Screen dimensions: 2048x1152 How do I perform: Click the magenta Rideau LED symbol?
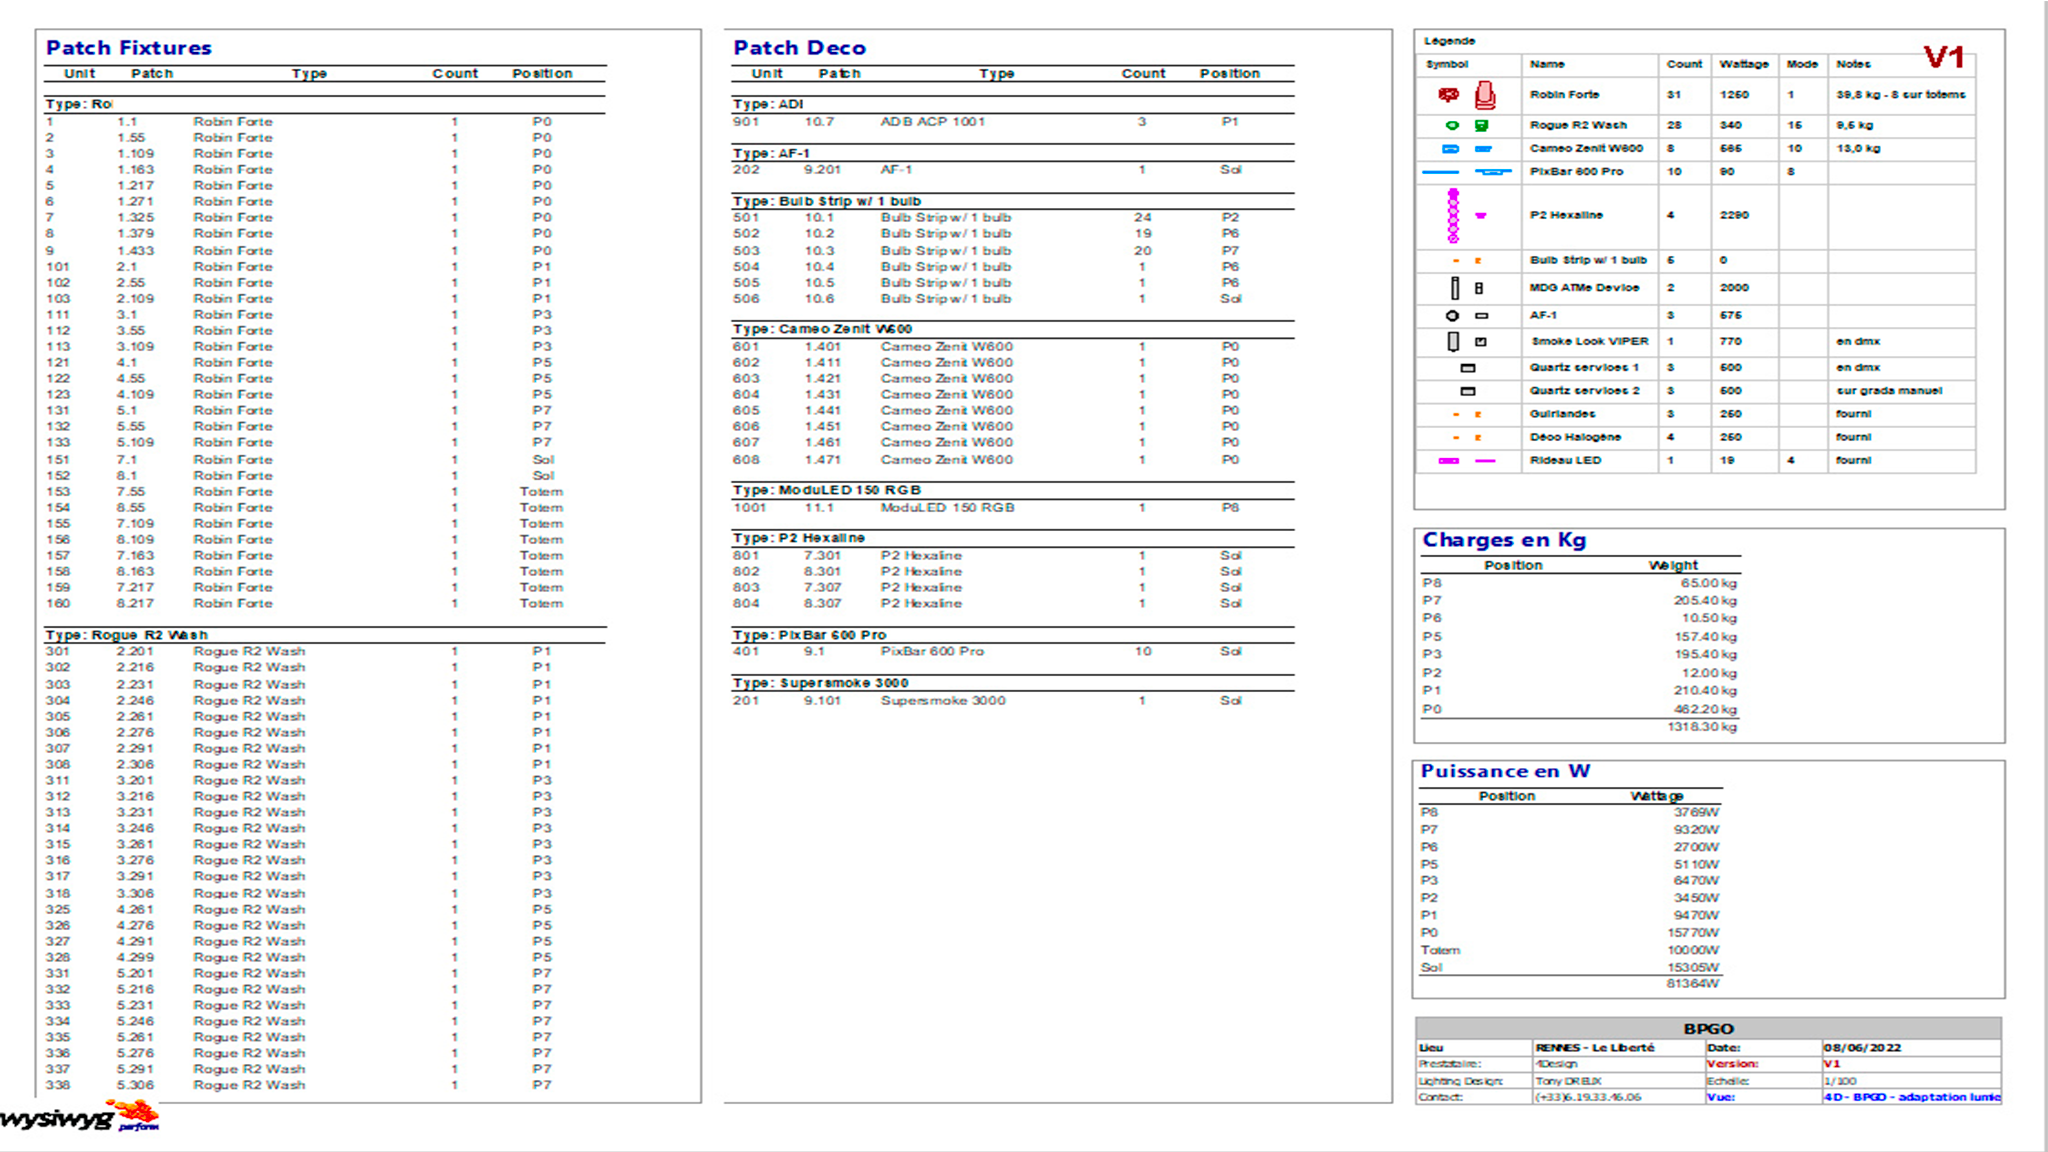tap(1450, 461)
